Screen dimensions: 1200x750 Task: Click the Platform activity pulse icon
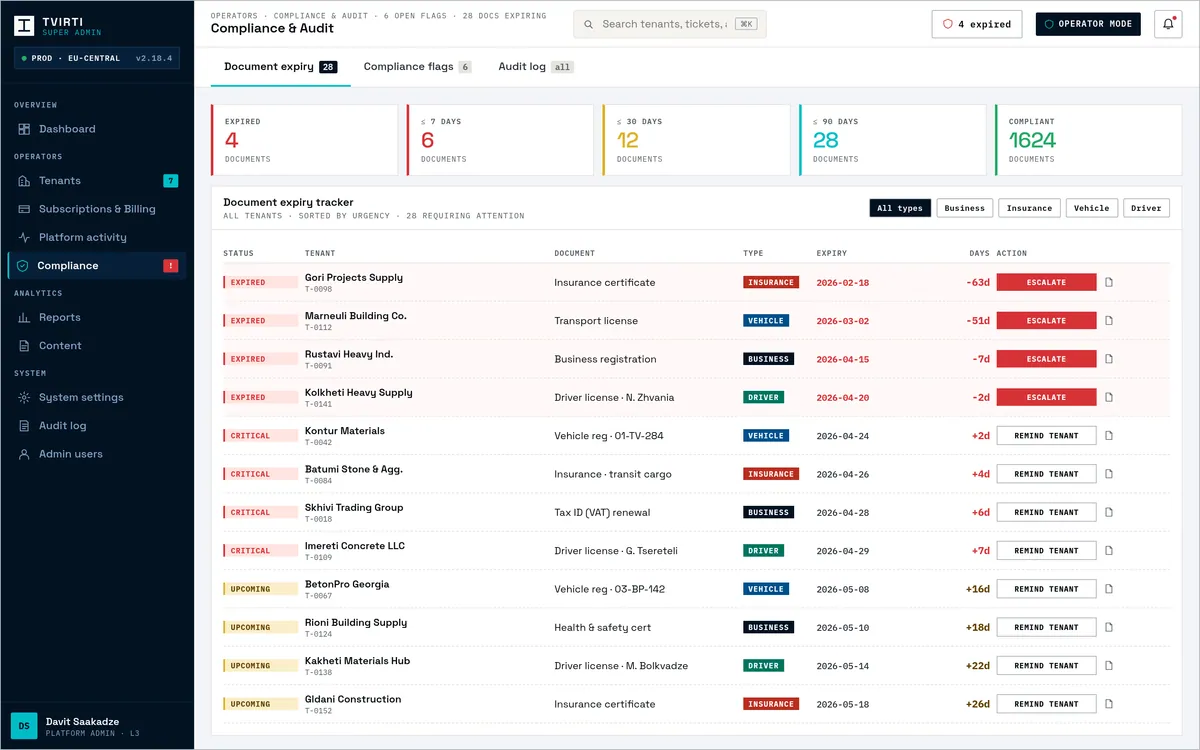click(24, 237)
